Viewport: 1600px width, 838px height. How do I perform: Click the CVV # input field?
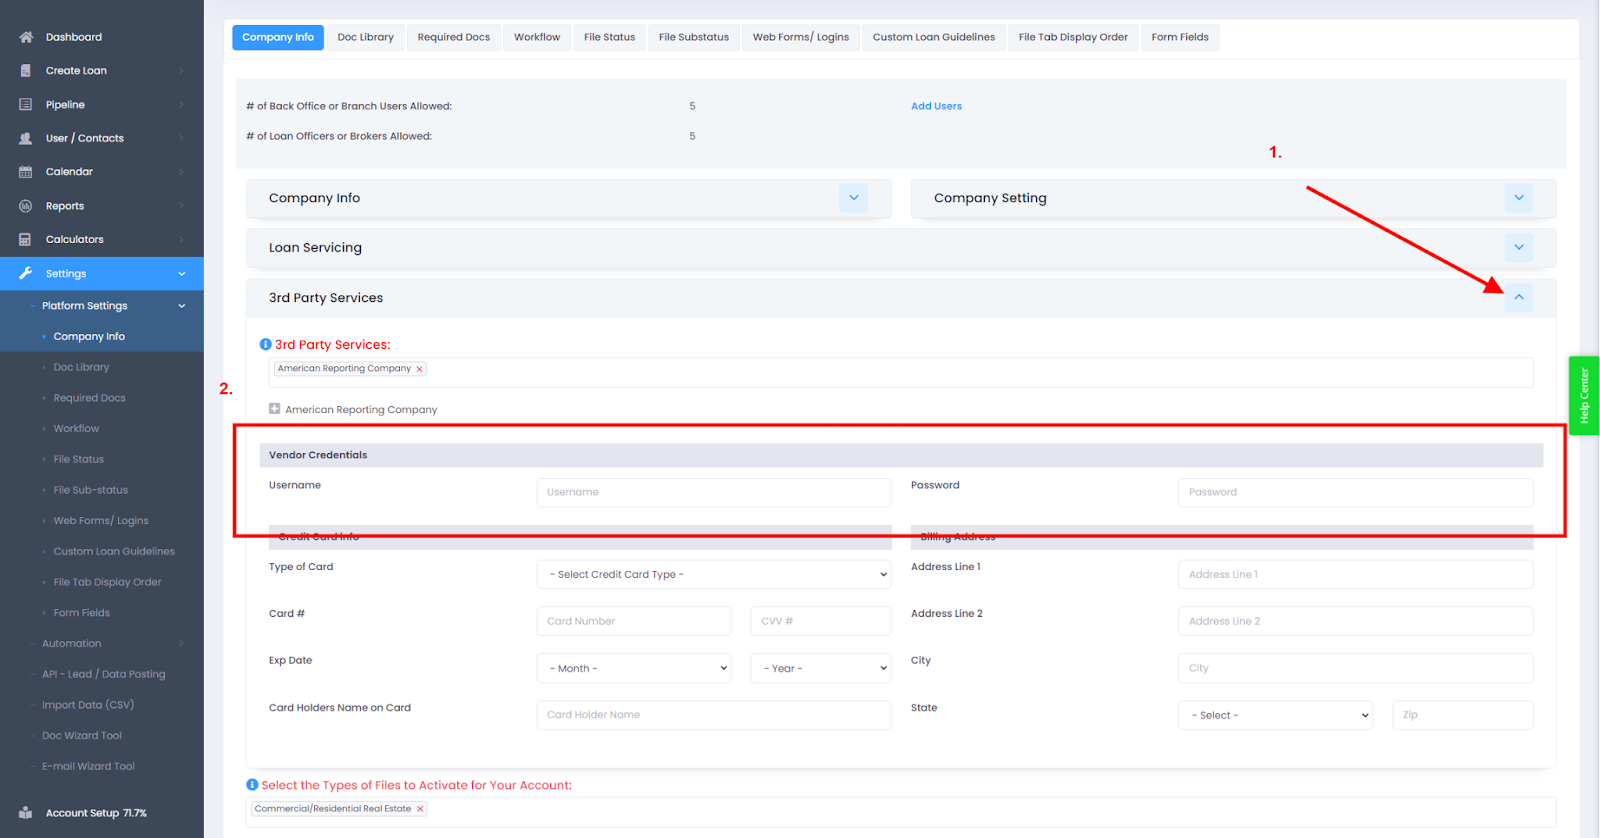click(x=821, y=621)
